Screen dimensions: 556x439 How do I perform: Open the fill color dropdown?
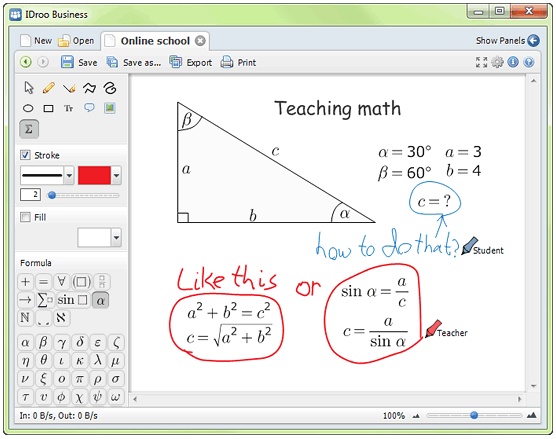pyautogui.click(x=116, y=238)
